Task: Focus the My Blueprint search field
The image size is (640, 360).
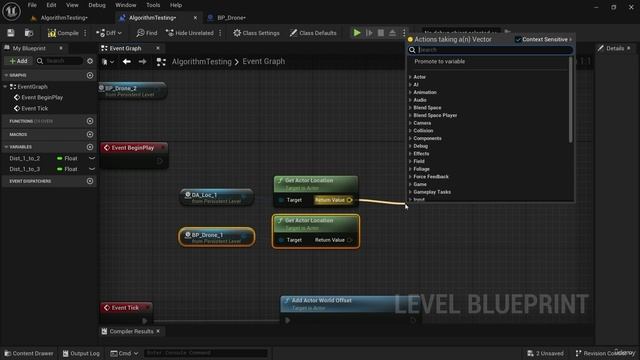Action: 60,61
